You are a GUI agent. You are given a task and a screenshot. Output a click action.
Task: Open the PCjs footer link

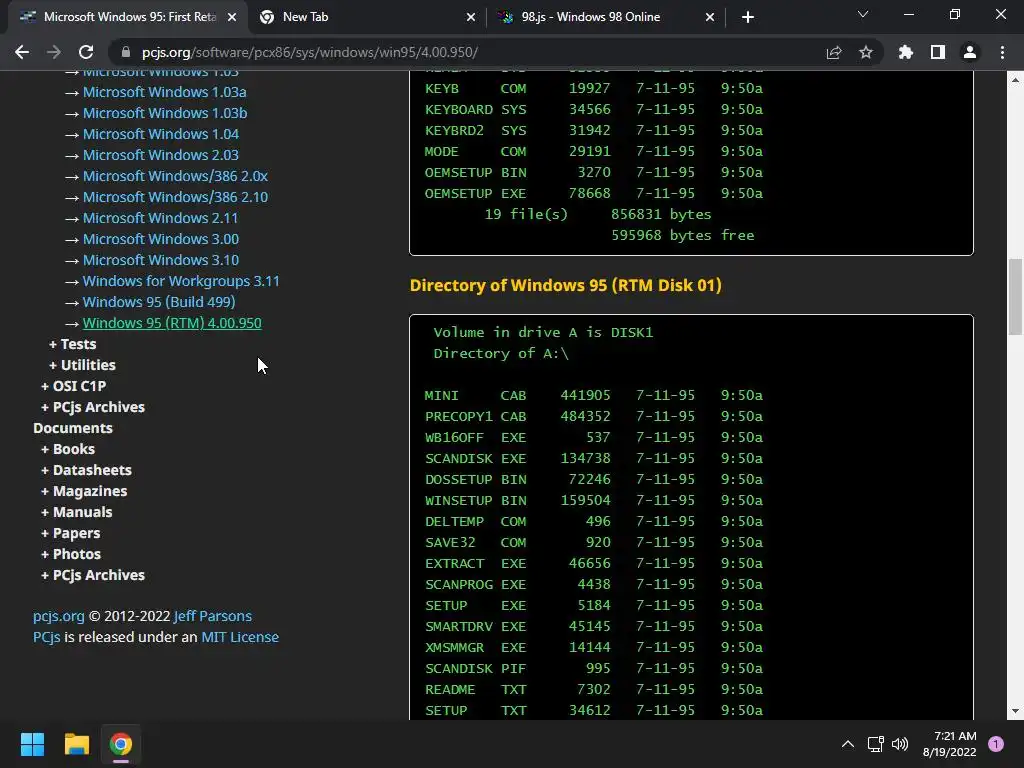pyautogui.click(x=46, y=637)
